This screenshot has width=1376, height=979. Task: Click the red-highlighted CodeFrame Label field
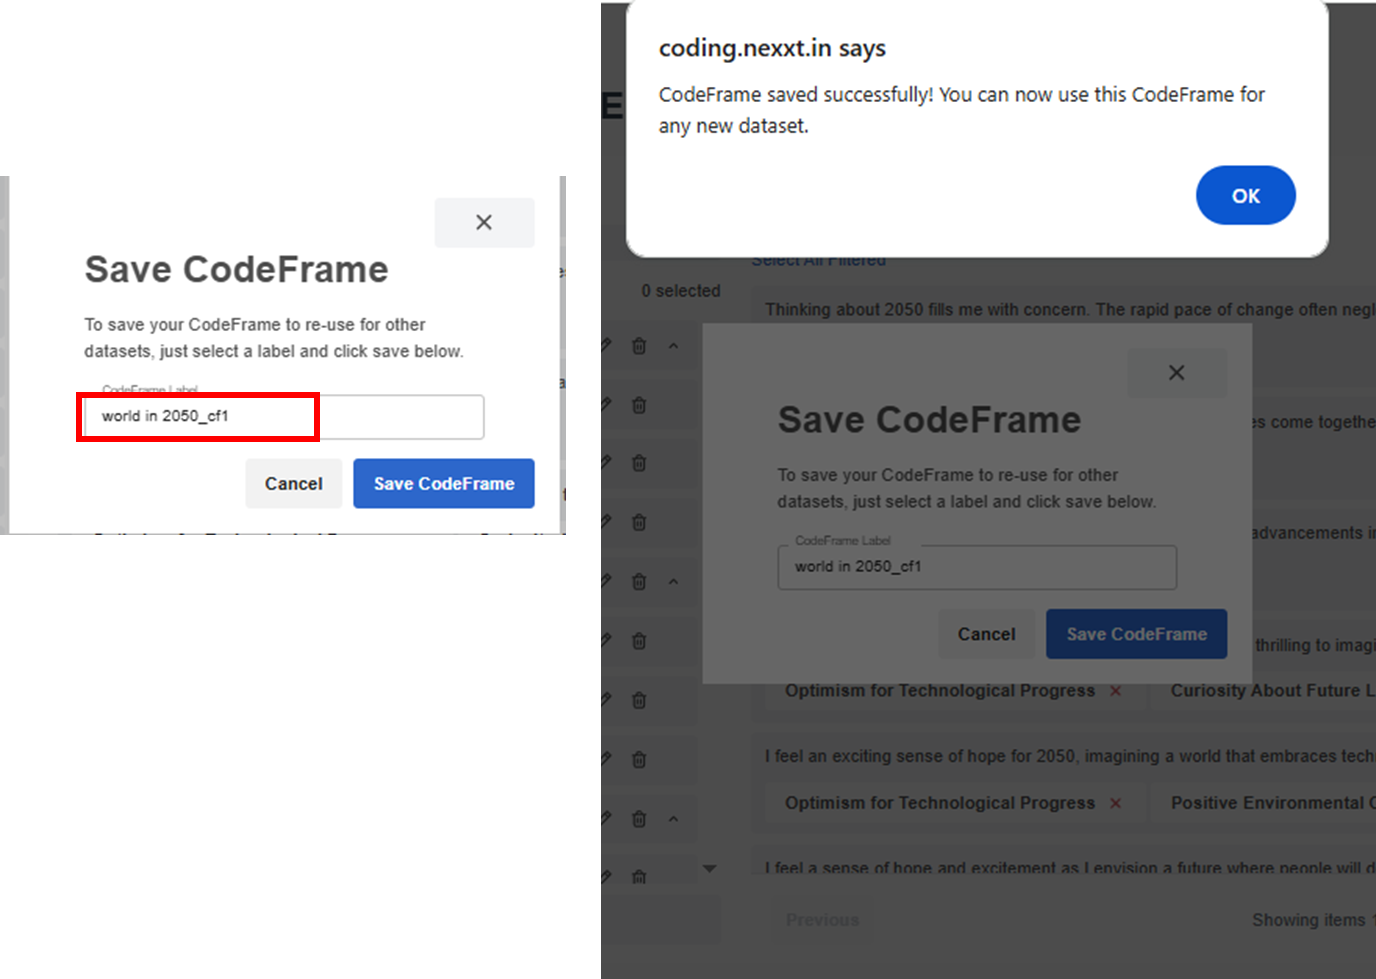tap(198, 417)
